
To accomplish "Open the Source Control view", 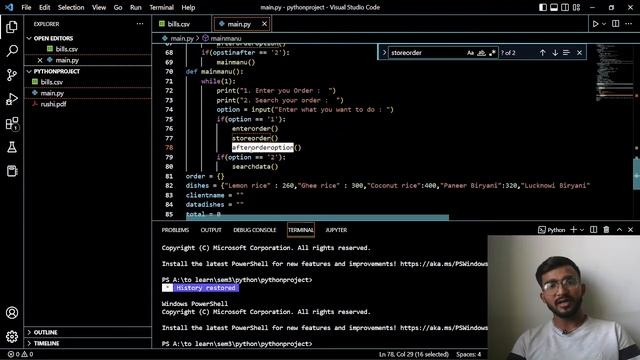I will pos(12,75).
